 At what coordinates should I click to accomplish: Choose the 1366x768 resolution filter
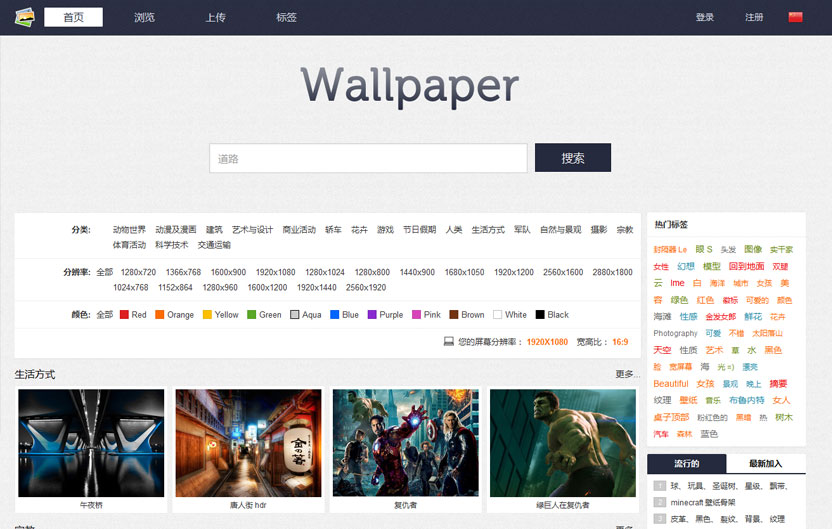click(184, 272)
